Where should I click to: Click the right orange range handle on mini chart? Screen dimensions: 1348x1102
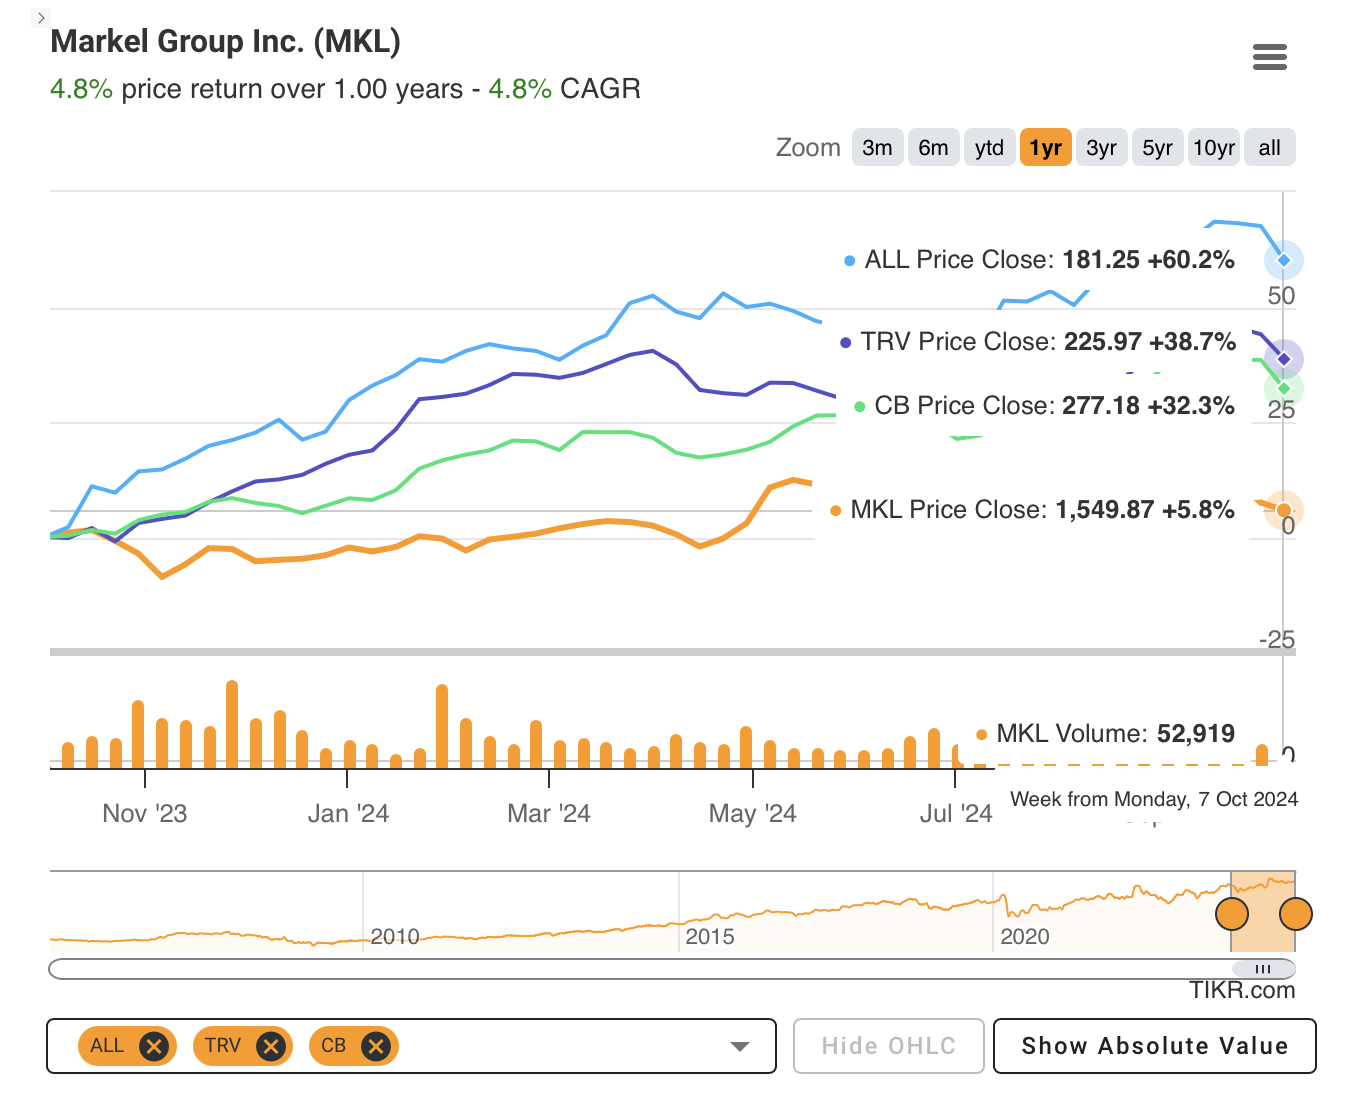pyautogui.click(x=1295, y=913)
